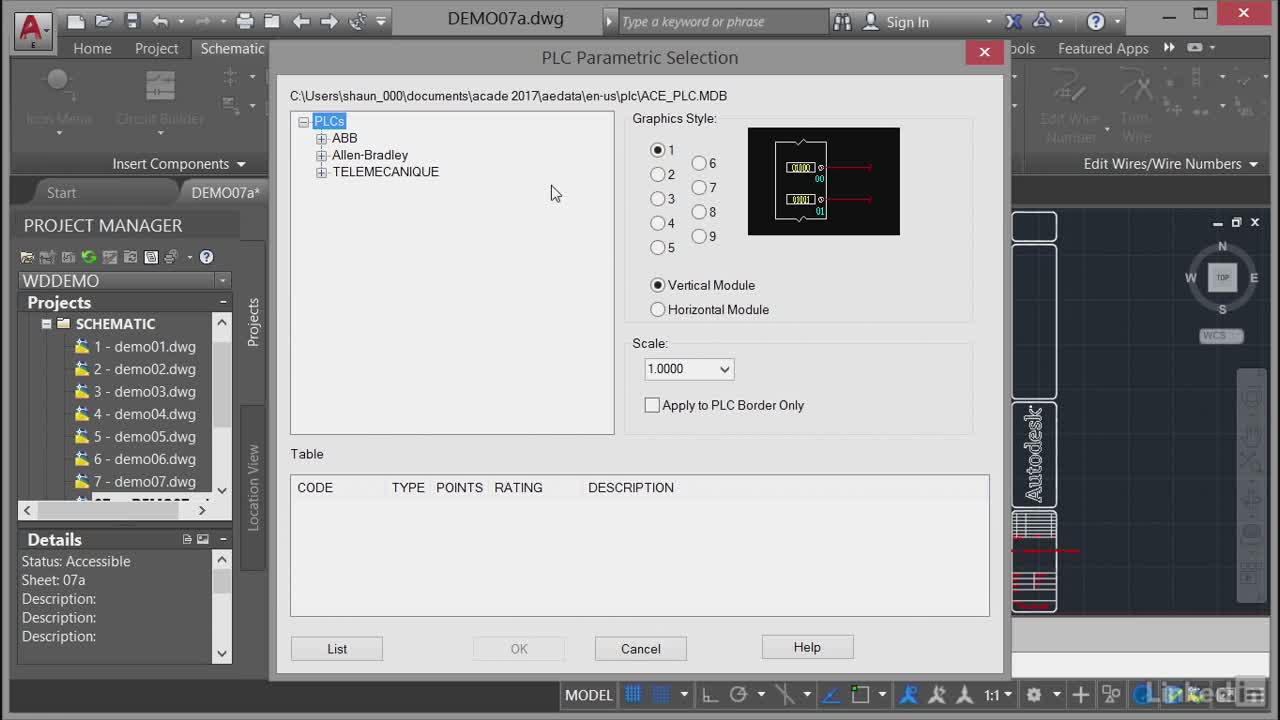Image resolution: width=1280 pixels, height=720 pixels.
Task: Toggle object snap square icon in status bar
Action: (x=859, y=694)
